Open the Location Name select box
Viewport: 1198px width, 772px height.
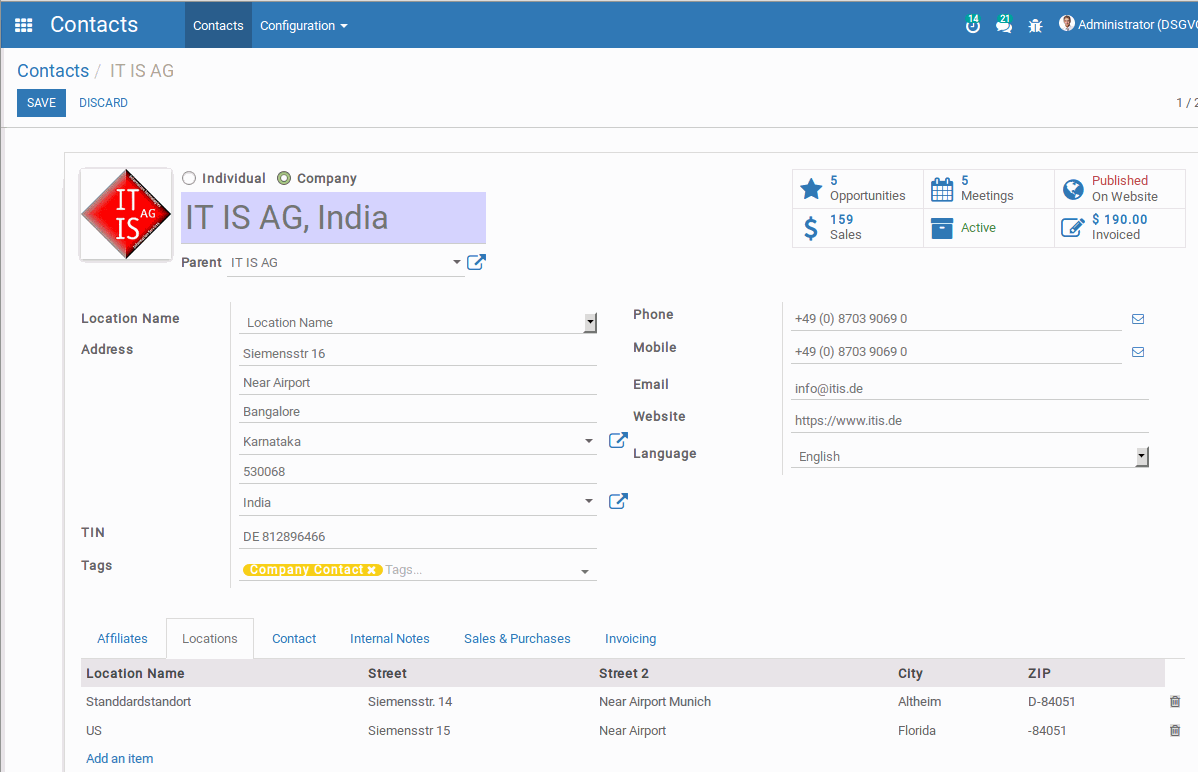(417, 323)
